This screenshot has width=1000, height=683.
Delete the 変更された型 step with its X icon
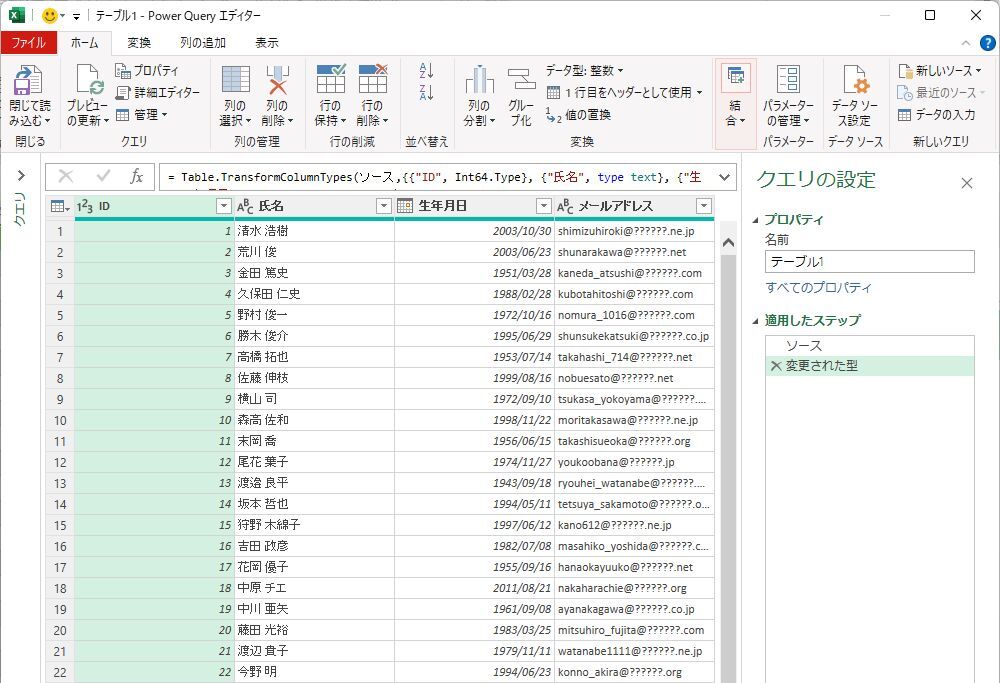pos(776,366)
